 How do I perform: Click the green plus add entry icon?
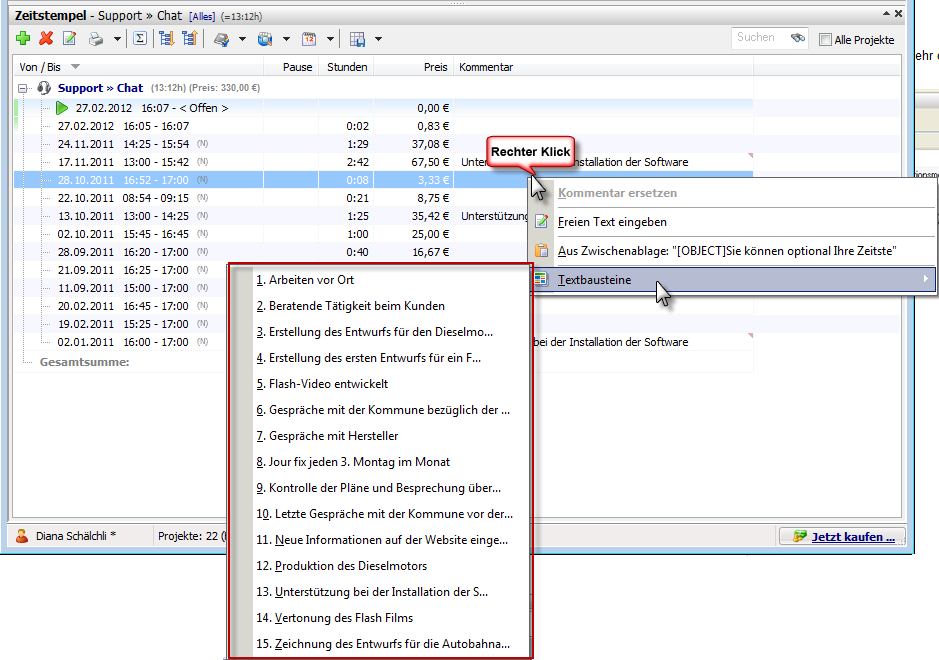[23, 39]
